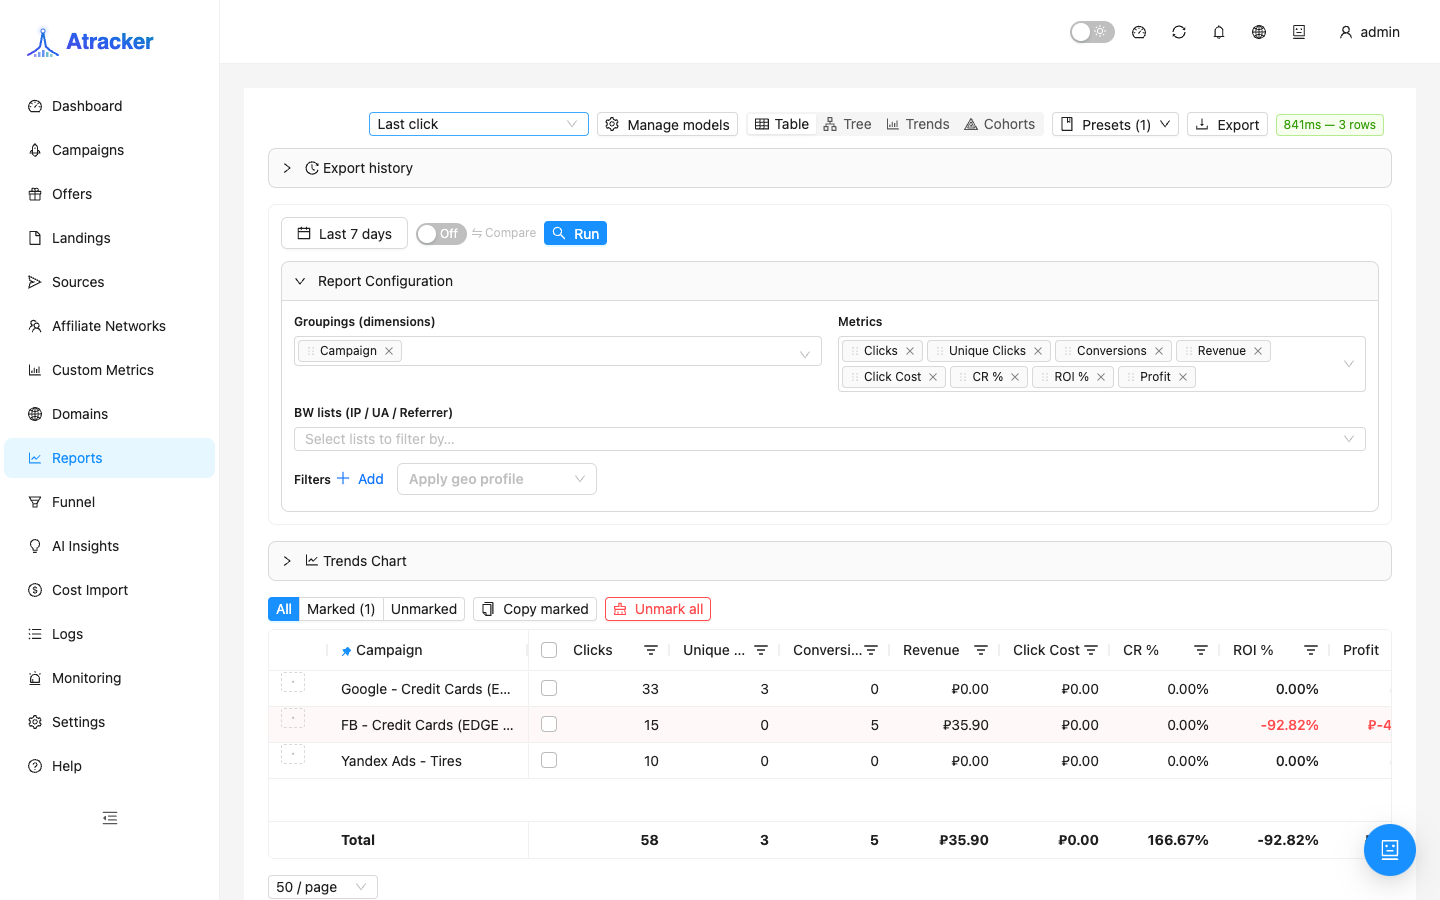1440x900 pixels.
Task: Click pin icon beside Campaign header
Action: [346, 651]
